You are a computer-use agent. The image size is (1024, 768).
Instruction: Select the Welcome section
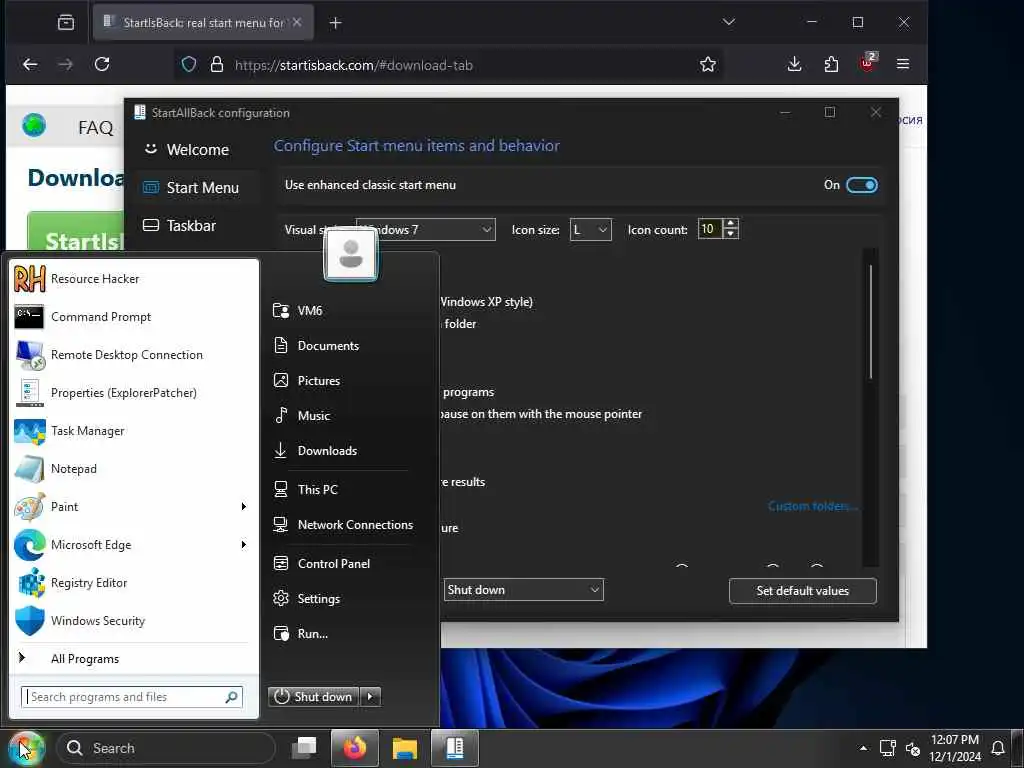197,150
